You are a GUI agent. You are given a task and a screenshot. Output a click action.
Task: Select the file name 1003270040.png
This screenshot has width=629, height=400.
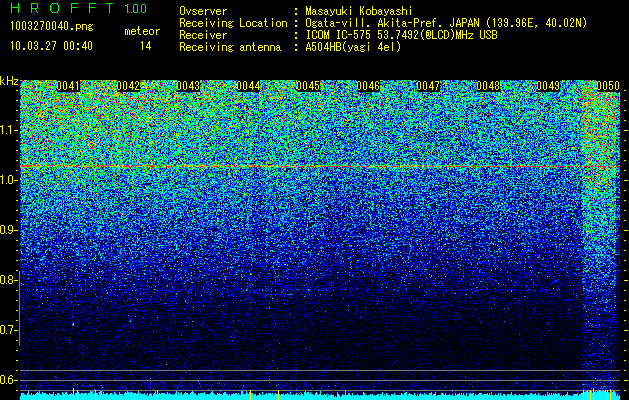[52, 26]
